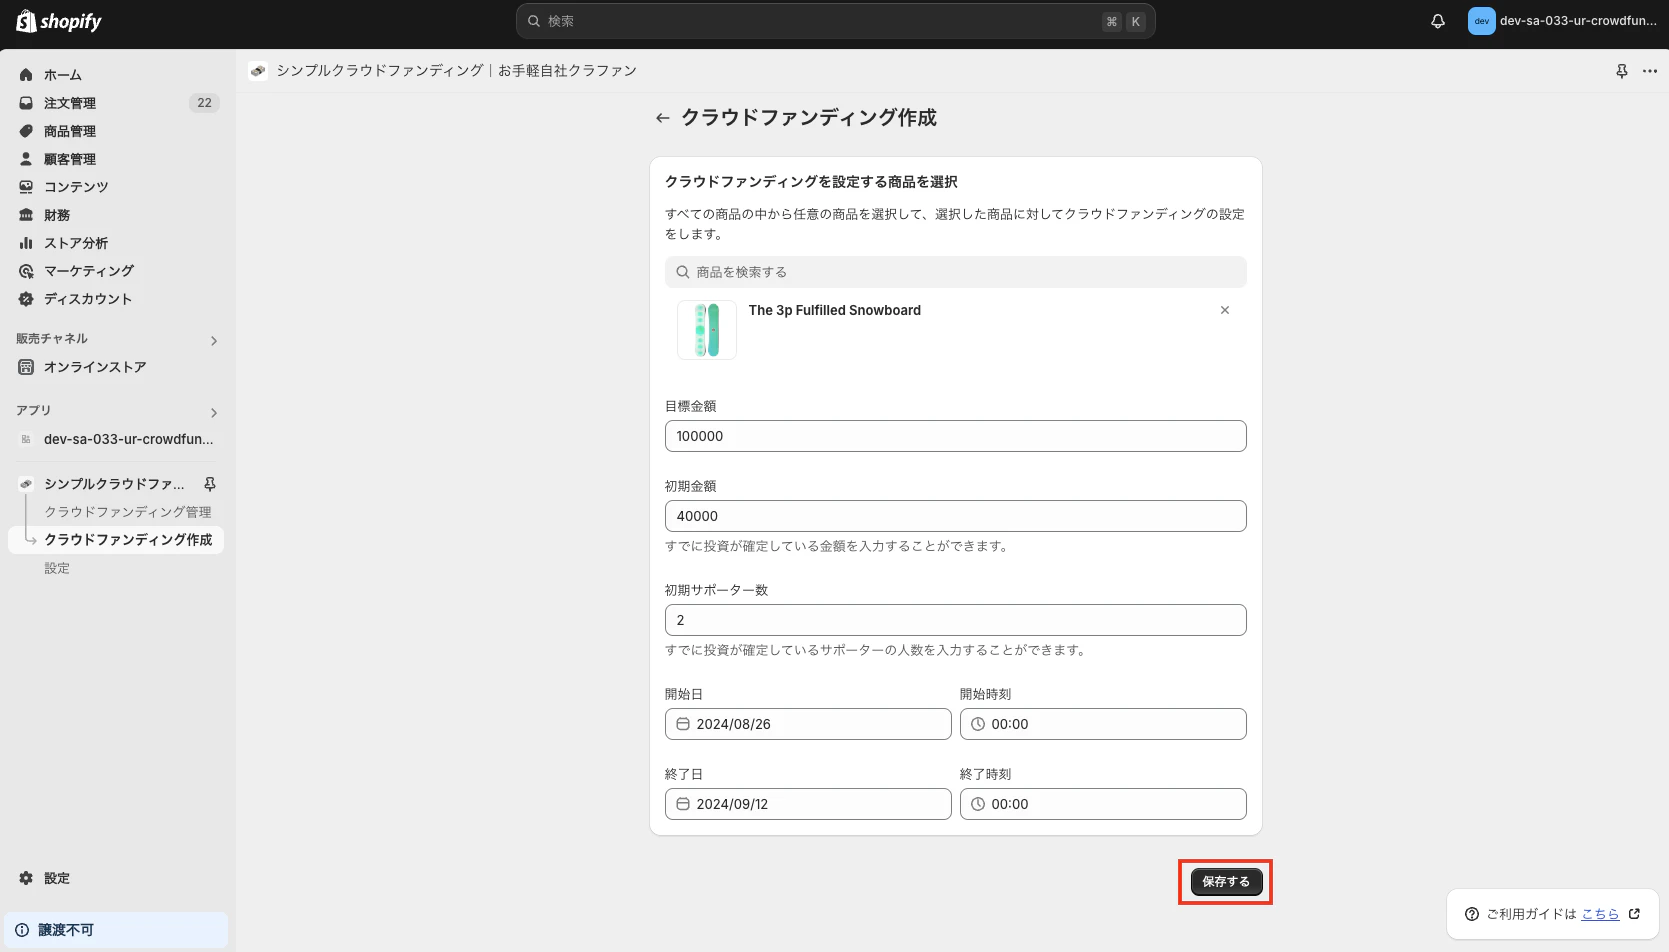Open the ホーム sidebar icon
This screenshot has width=1669, height=952.
coord(25,74)
